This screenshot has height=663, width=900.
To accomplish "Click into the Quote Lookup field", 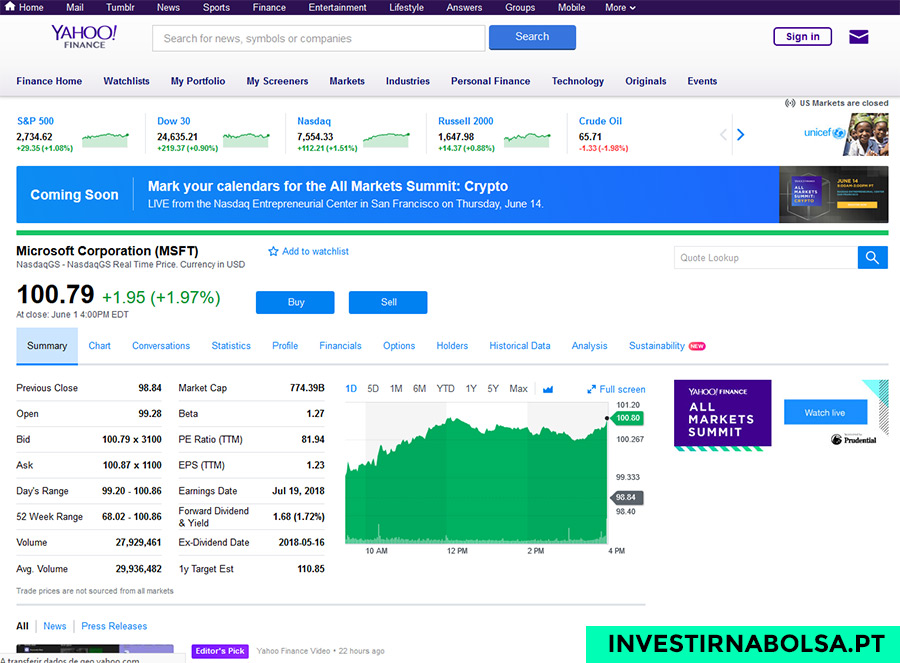I will 766,258.
